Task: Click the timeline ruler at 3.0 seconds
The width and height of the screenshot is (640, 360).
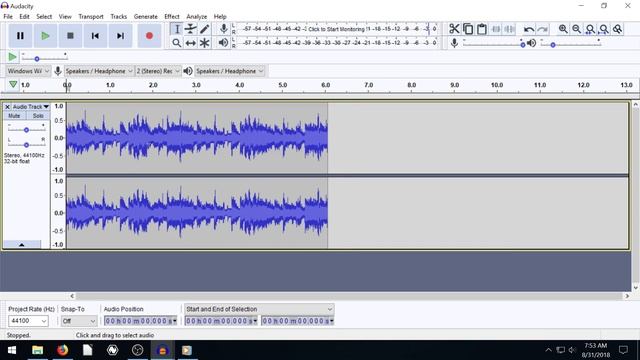Action: coord(196,85)
